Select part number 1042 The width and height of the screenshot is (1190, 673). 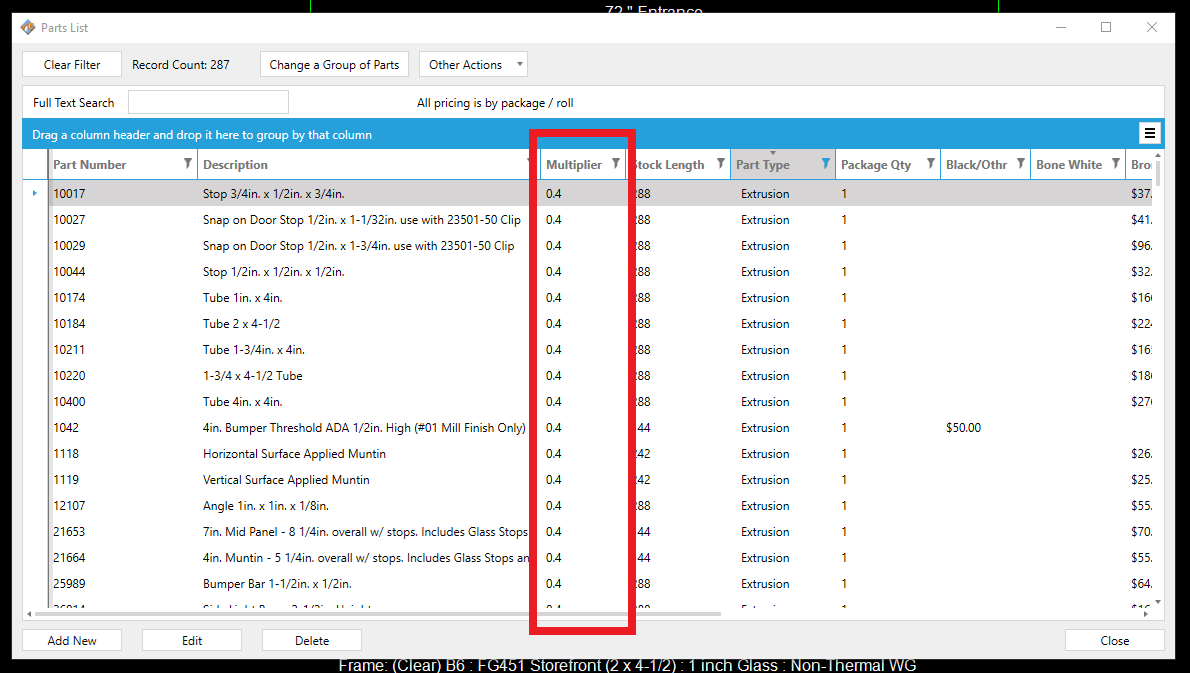[66, 428]
